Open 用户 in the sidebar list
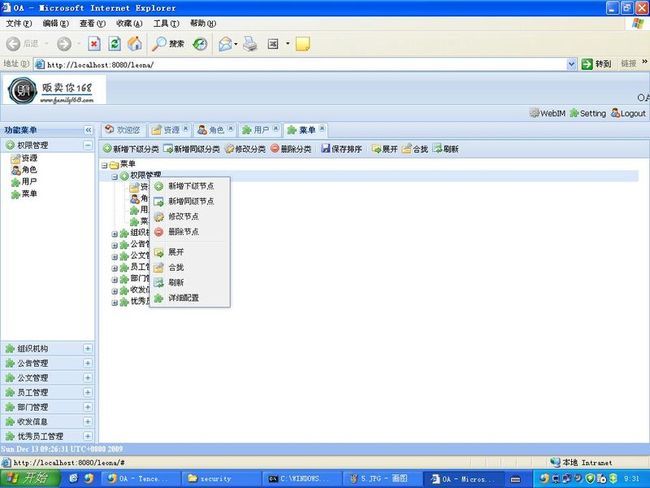650x488 pixels. point(24,182)
